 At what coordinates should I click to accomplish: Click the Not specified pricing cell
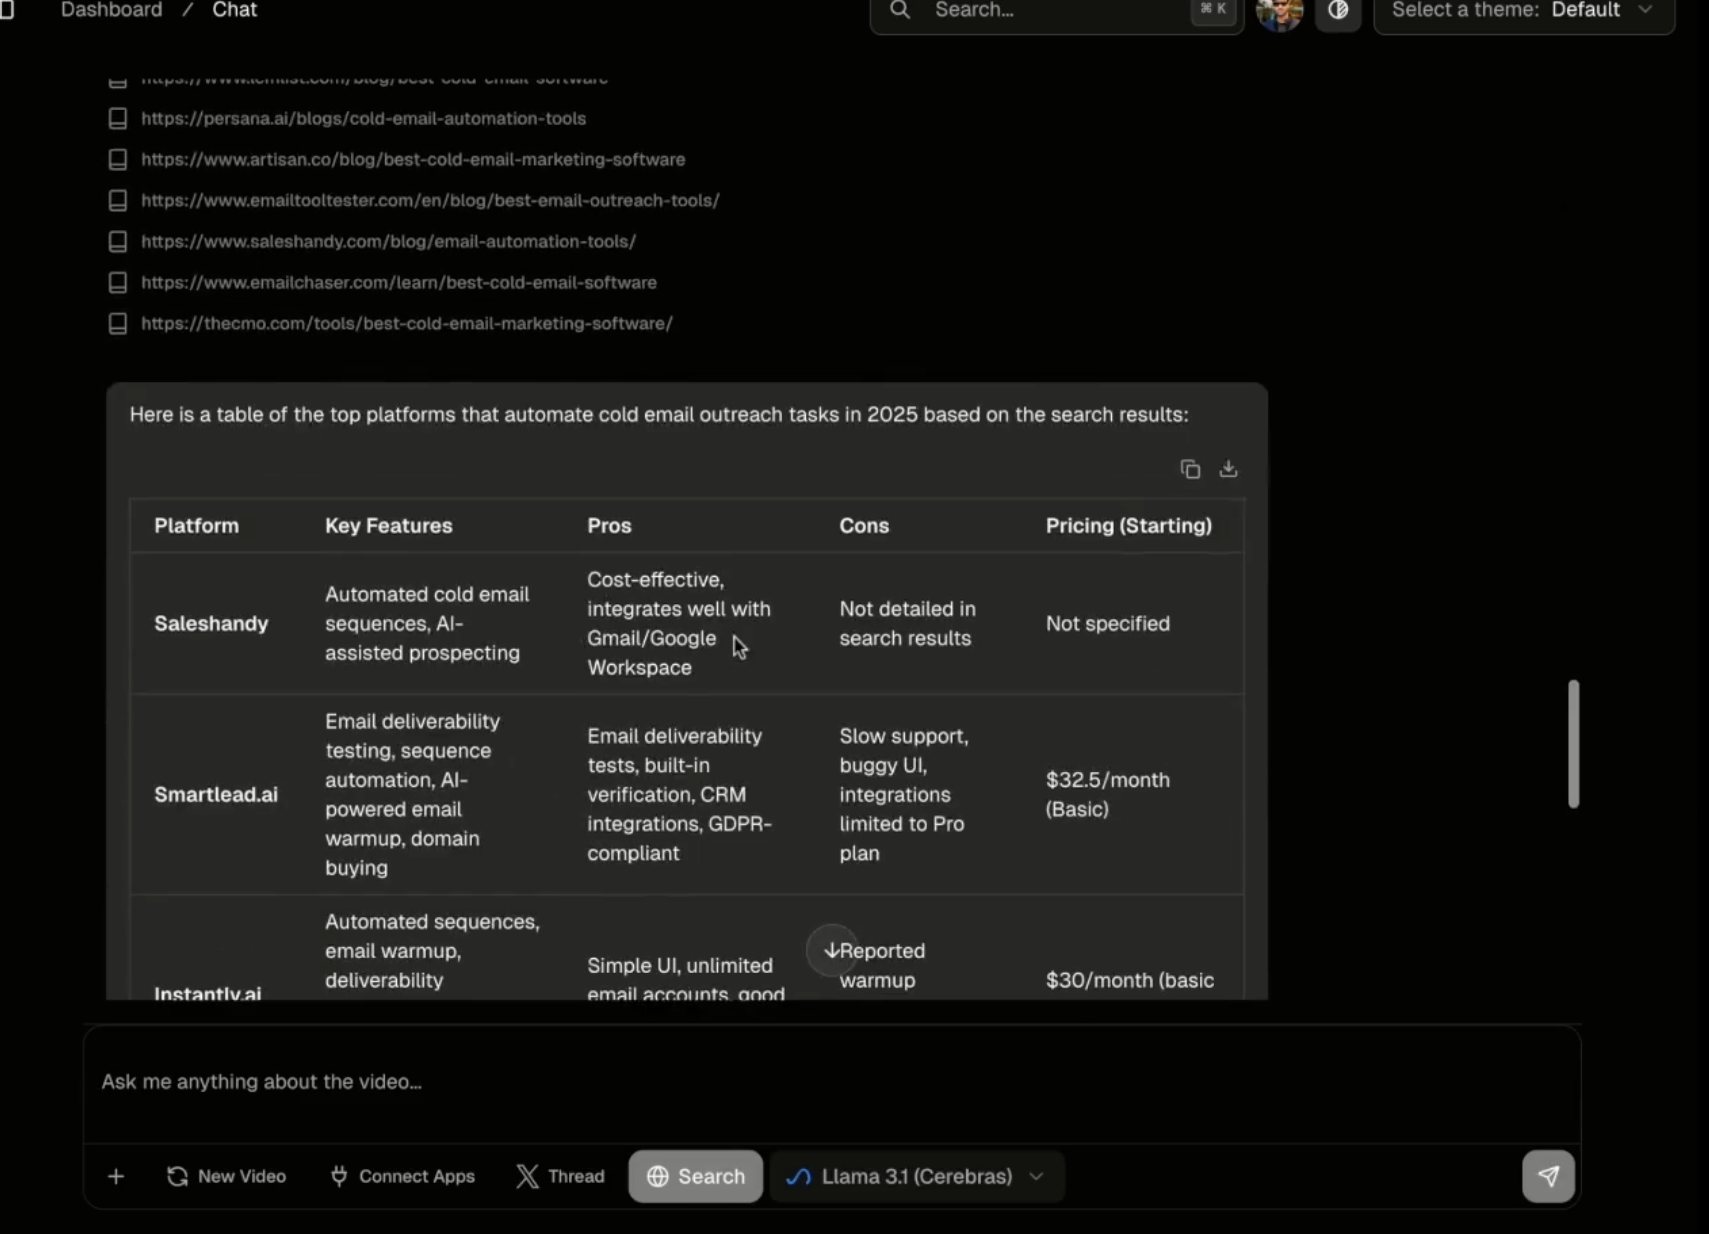pyautogui.click(x=1108, y=624)
